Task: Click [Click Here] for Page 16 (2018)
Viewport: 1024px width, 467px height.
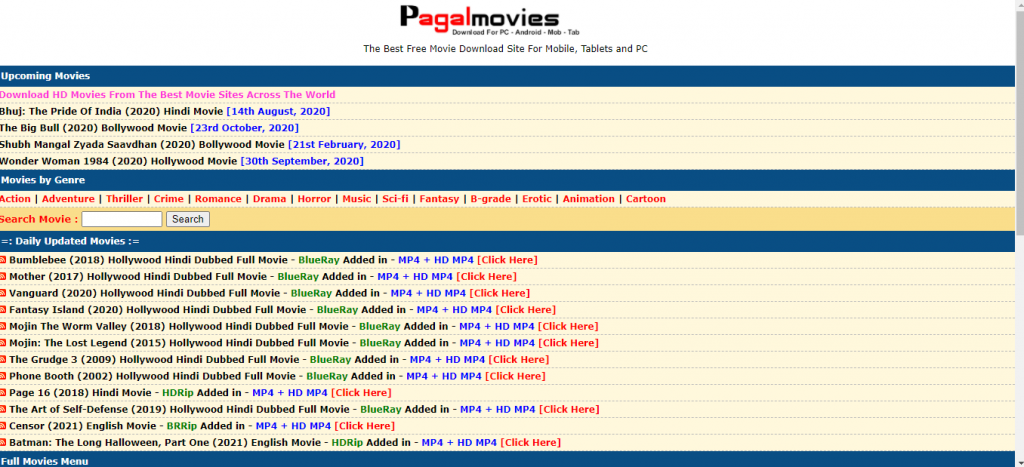Action: coord(361,393)
